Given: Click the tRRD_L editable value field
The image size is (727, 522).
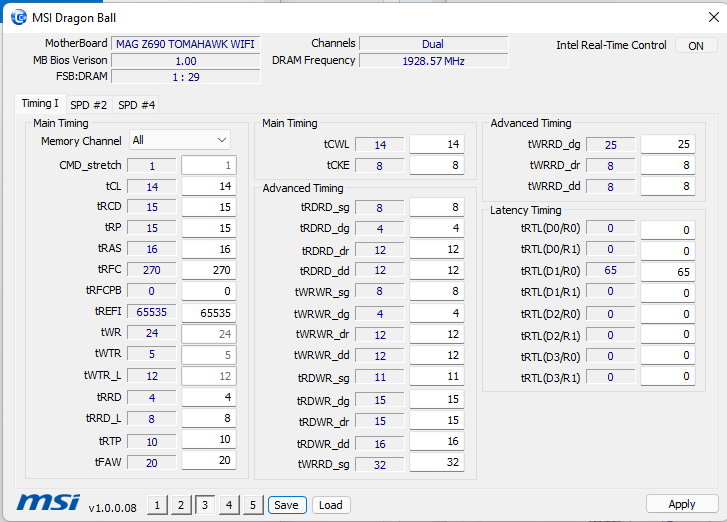Looking at the screenshot, I should [209, 418].
